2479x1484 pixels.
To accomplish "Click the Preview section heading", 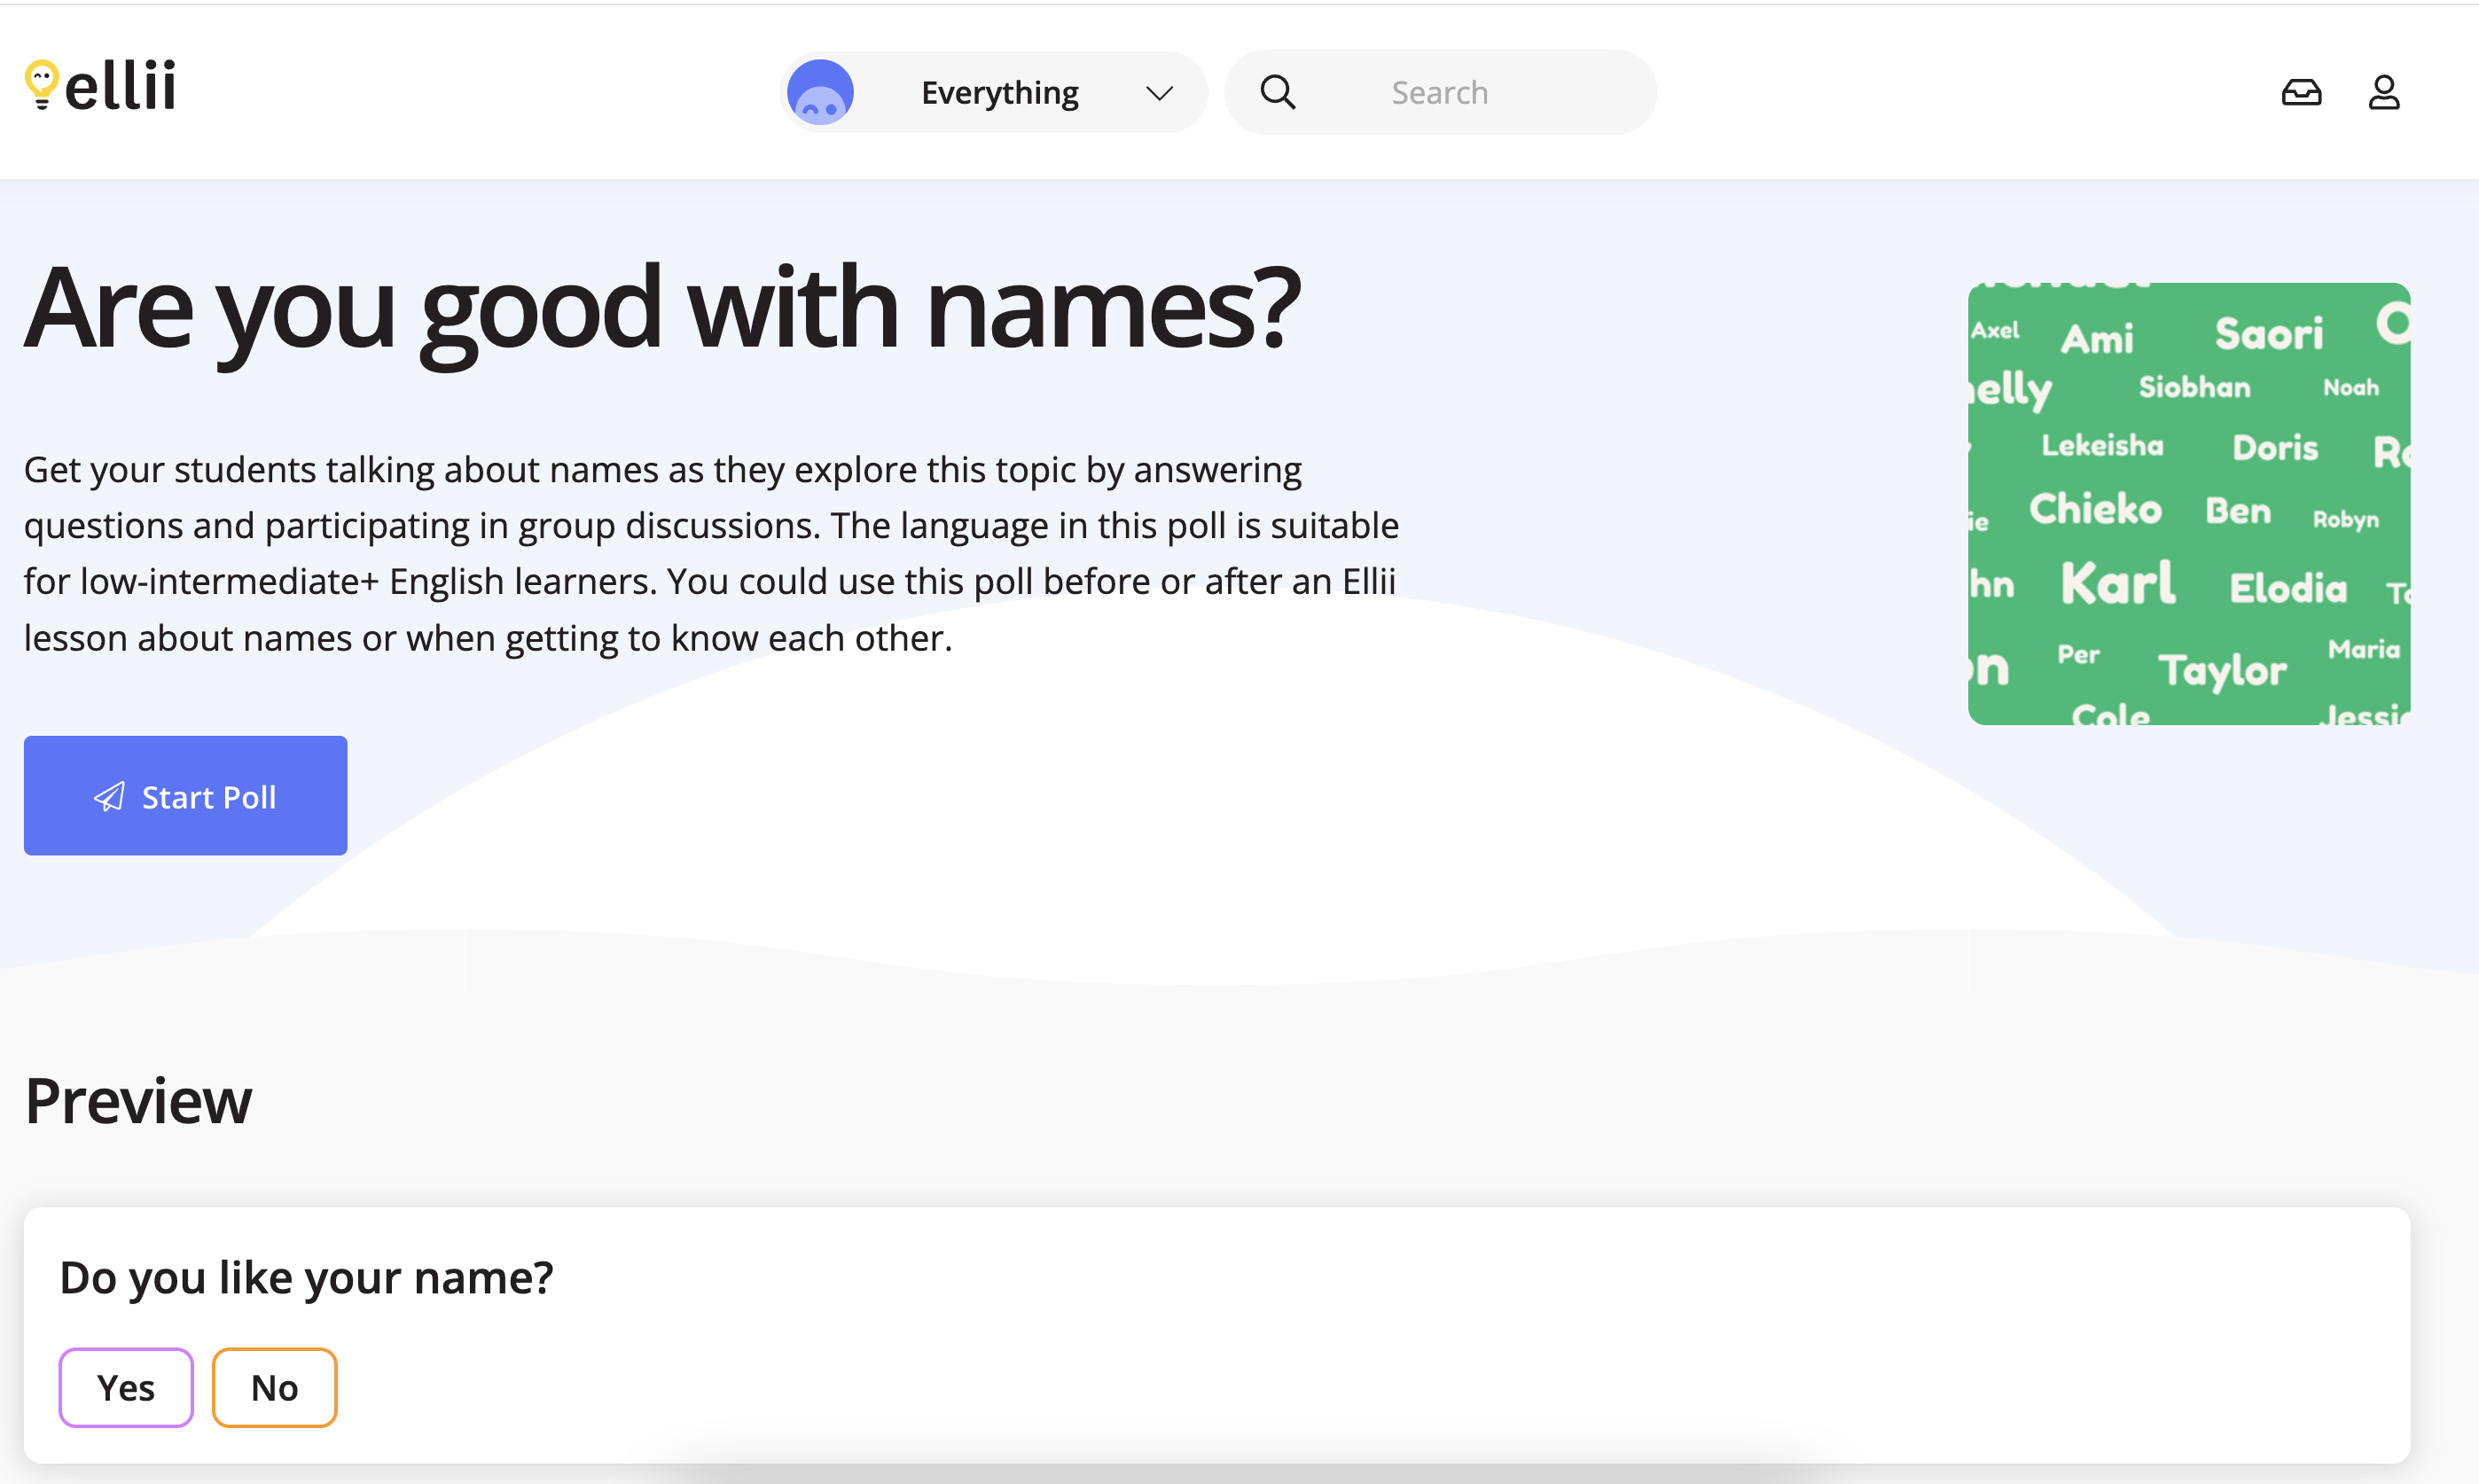I will click(138, 1099).
